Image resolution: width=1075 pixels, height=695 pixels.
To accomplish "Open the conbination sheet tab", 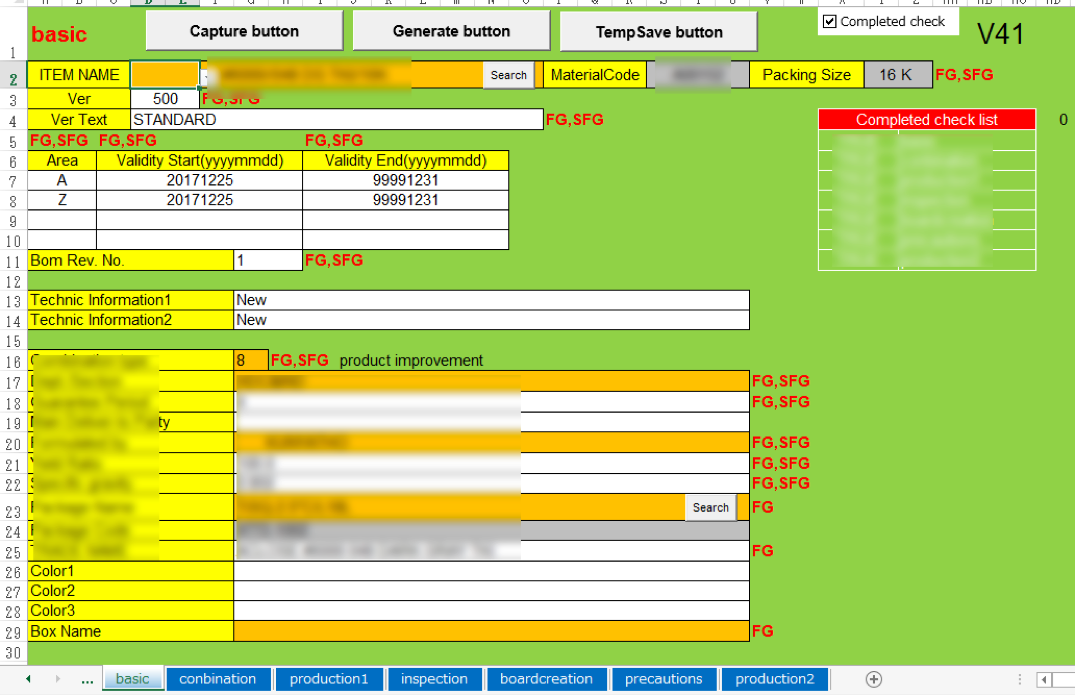I will point(217,679).
